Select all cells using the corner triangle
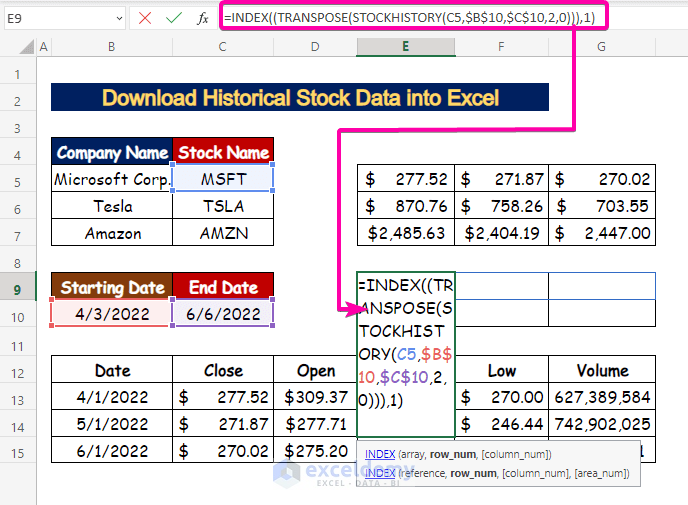688x505 pixels. 27,47
